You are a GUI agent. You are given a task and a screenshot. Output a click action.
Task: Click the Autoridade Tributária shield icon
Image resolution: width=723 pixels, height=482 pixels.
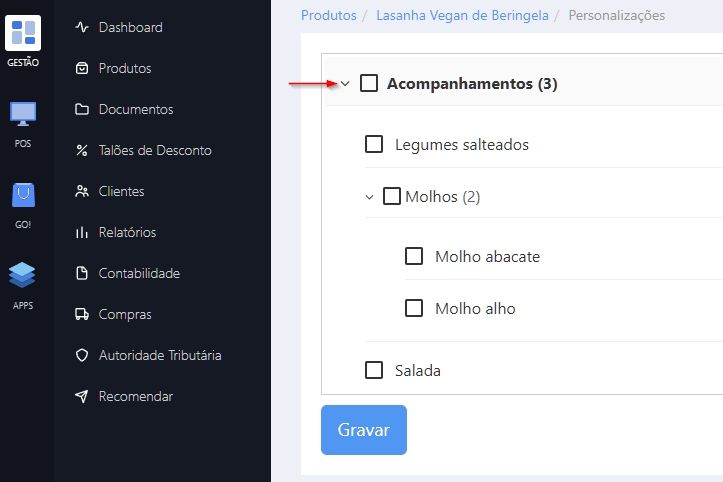[82, 356]
